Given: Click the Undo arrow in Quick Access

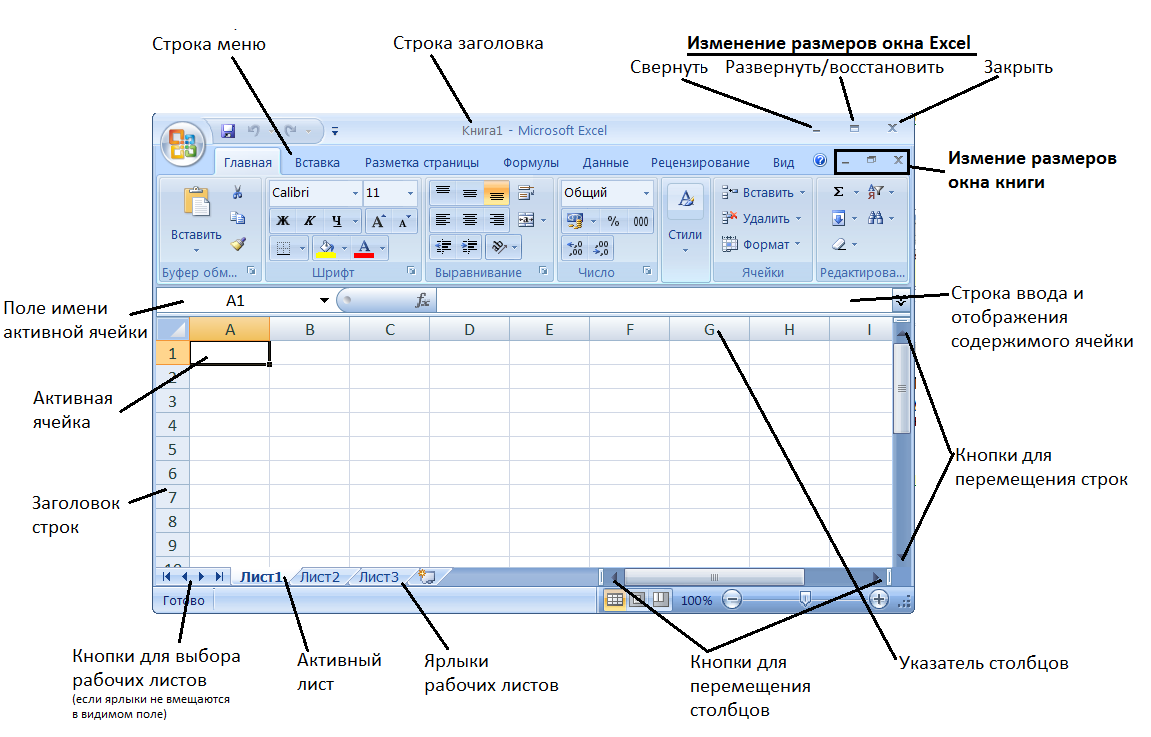Looking at the screenshot, I should tap(253, 131).
